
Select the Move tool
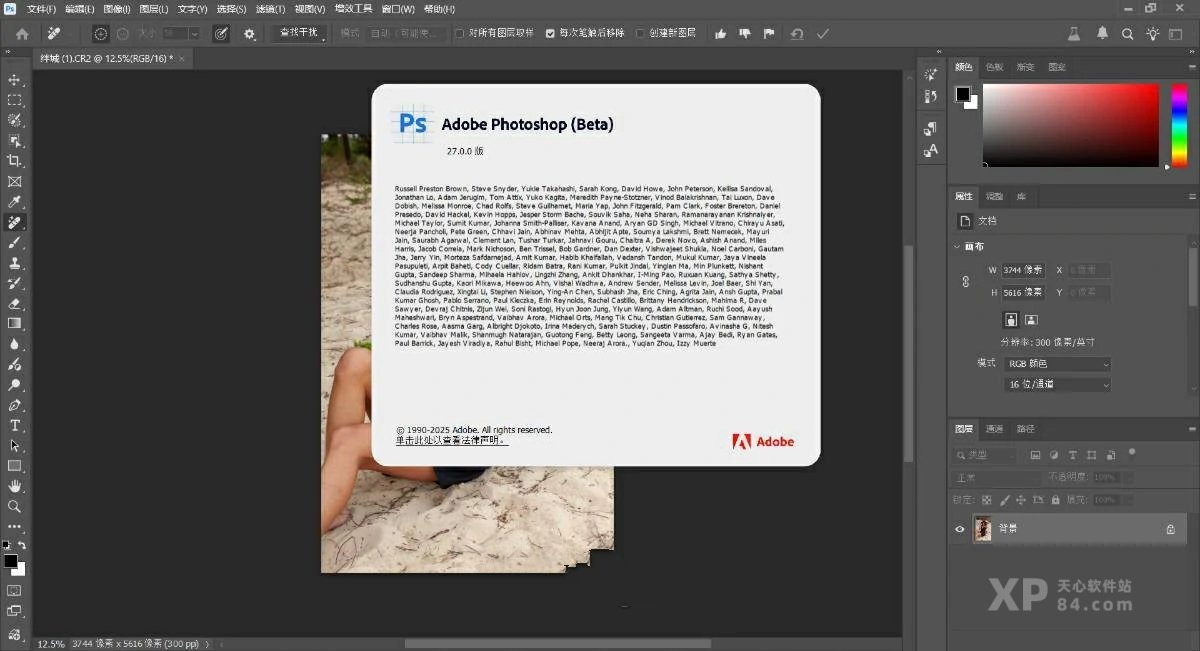tap(14, 79)
